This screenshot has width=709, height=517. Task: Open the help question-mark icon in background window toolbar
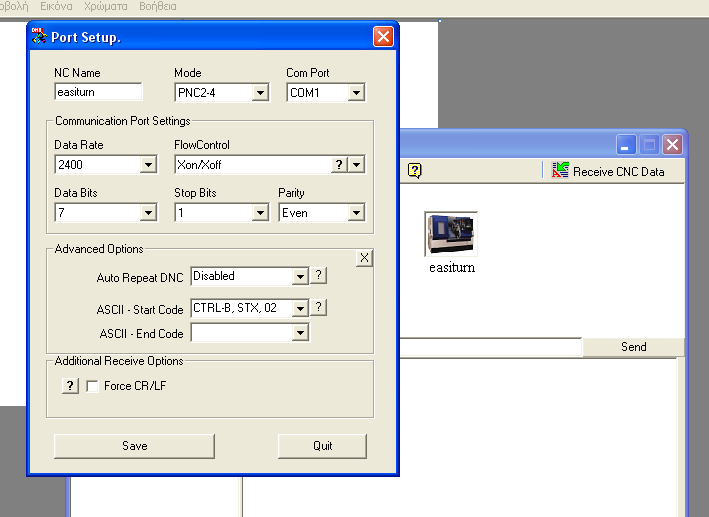[x=415, y=171]
